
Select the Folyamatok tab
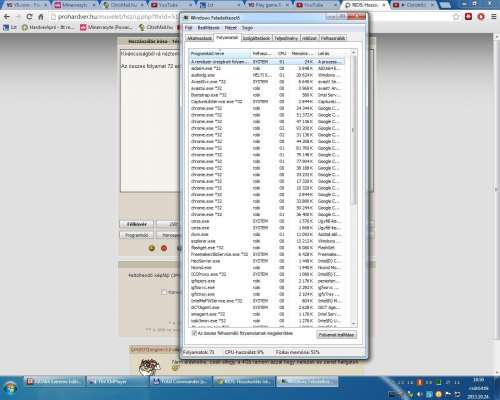(x=227, y=37)
